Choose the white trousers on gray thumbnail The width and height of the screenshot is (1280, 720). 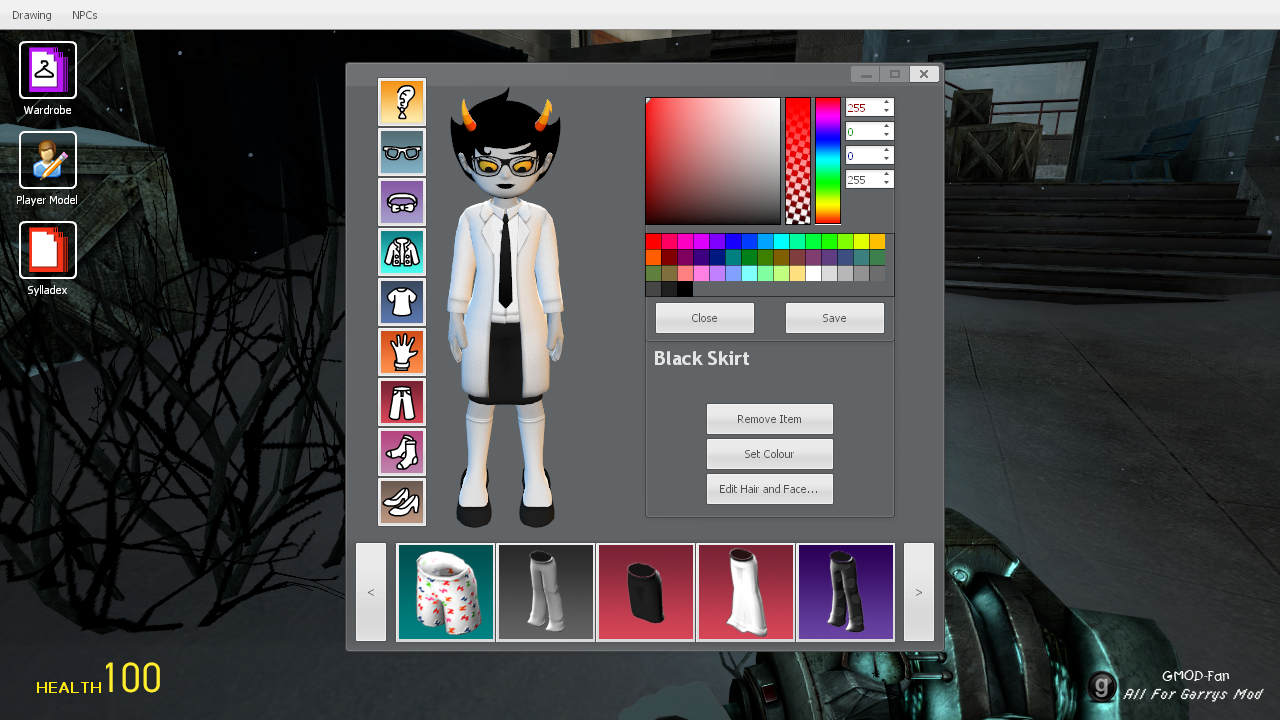pyautogui.click(x=546, y=592)
